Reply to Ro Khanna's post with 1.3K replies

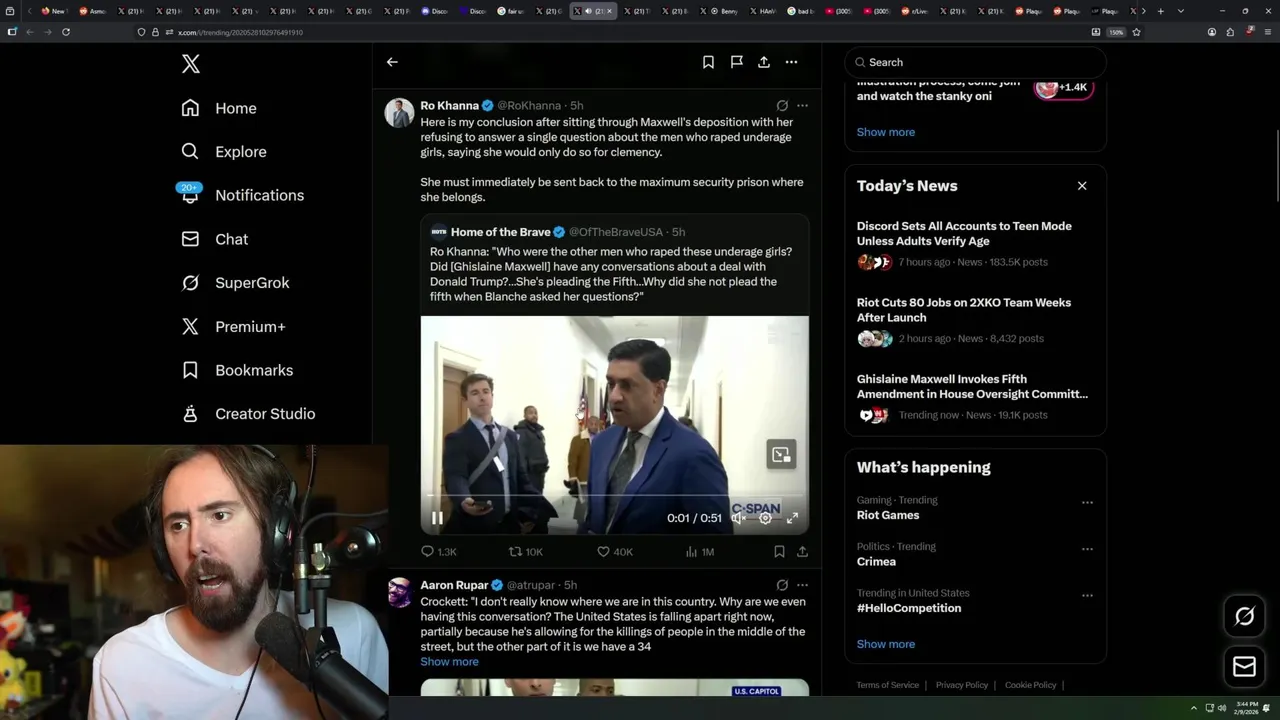(439, 551)
